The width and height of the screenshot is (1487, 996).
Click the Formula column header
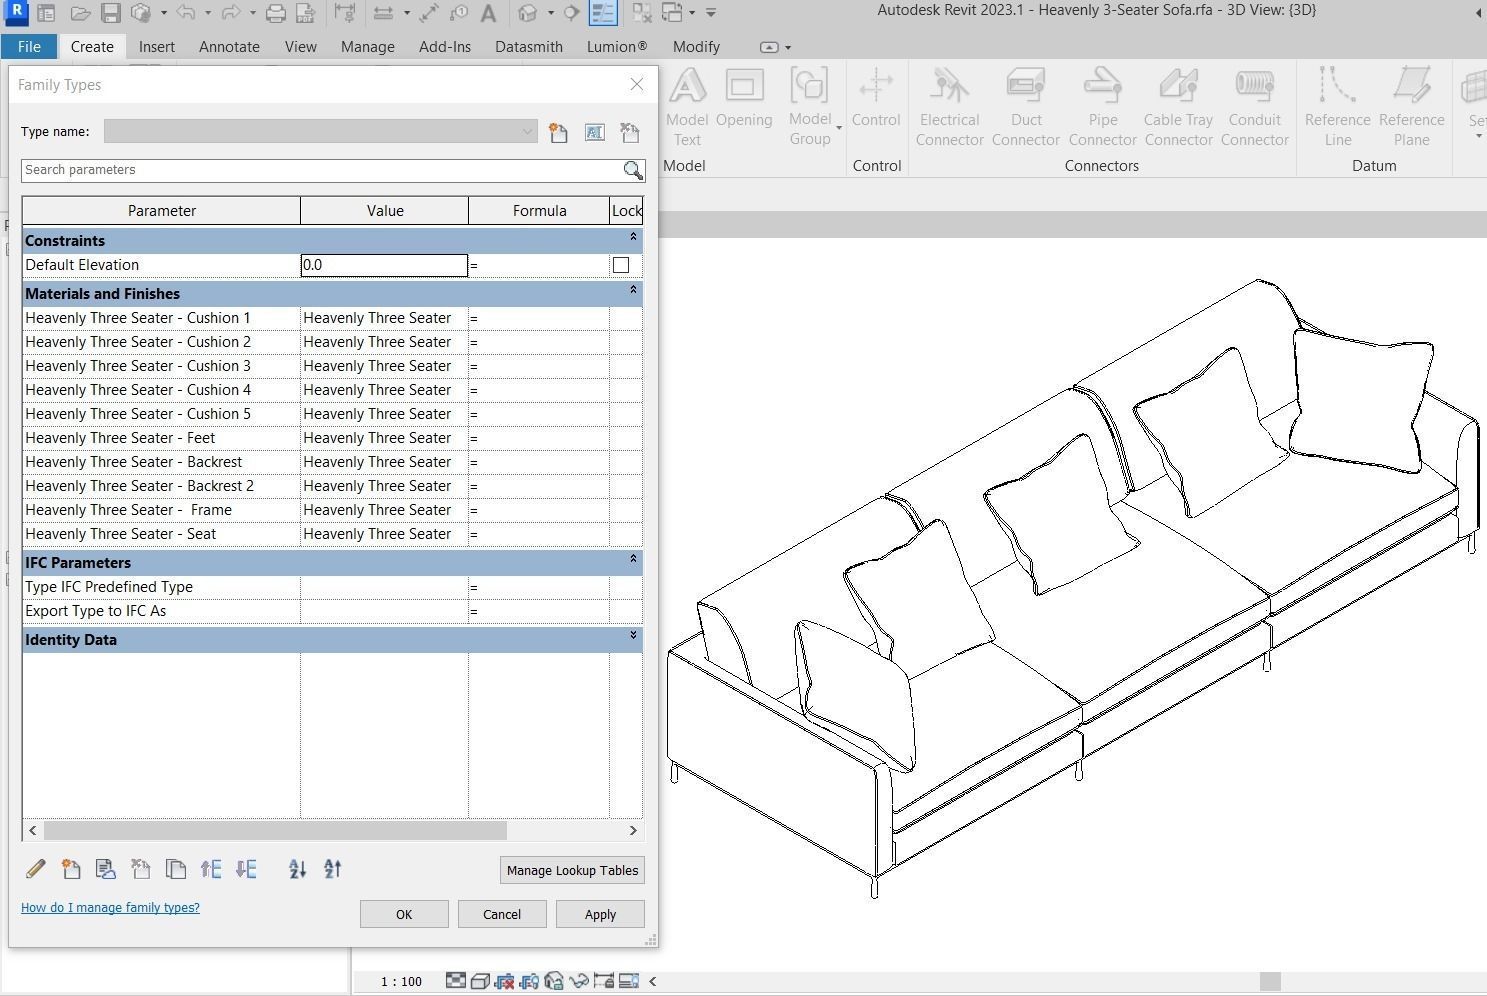(x=539, y=211)
